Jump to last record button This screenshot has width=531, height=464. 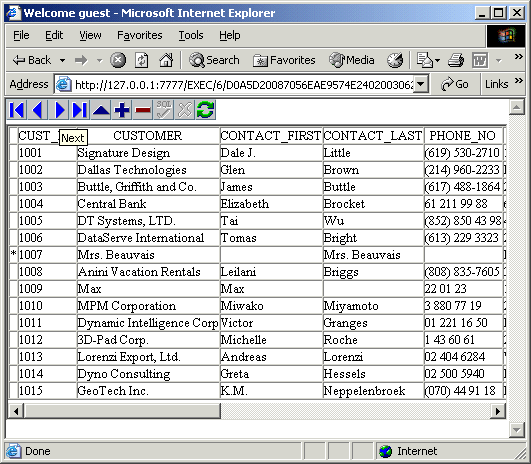(x=80, y=110)
